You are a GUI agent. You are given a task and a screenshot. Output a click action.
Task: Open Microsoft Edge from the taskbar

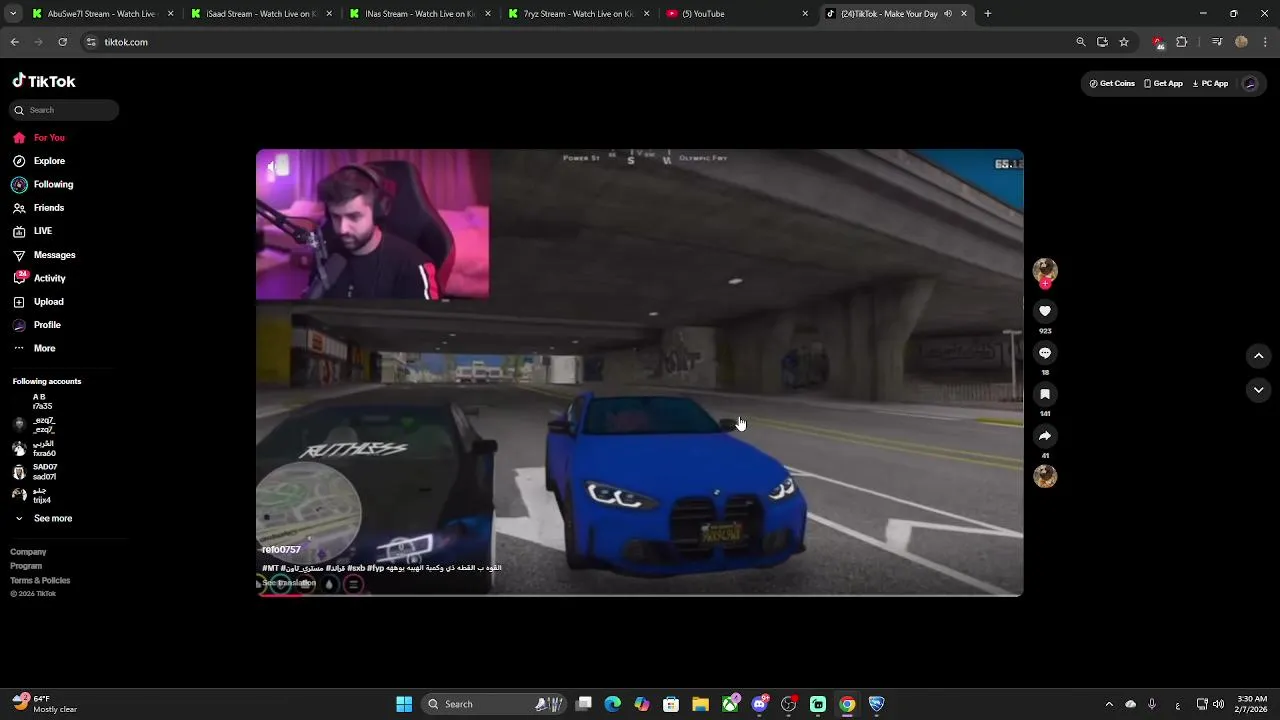(613, 704)
